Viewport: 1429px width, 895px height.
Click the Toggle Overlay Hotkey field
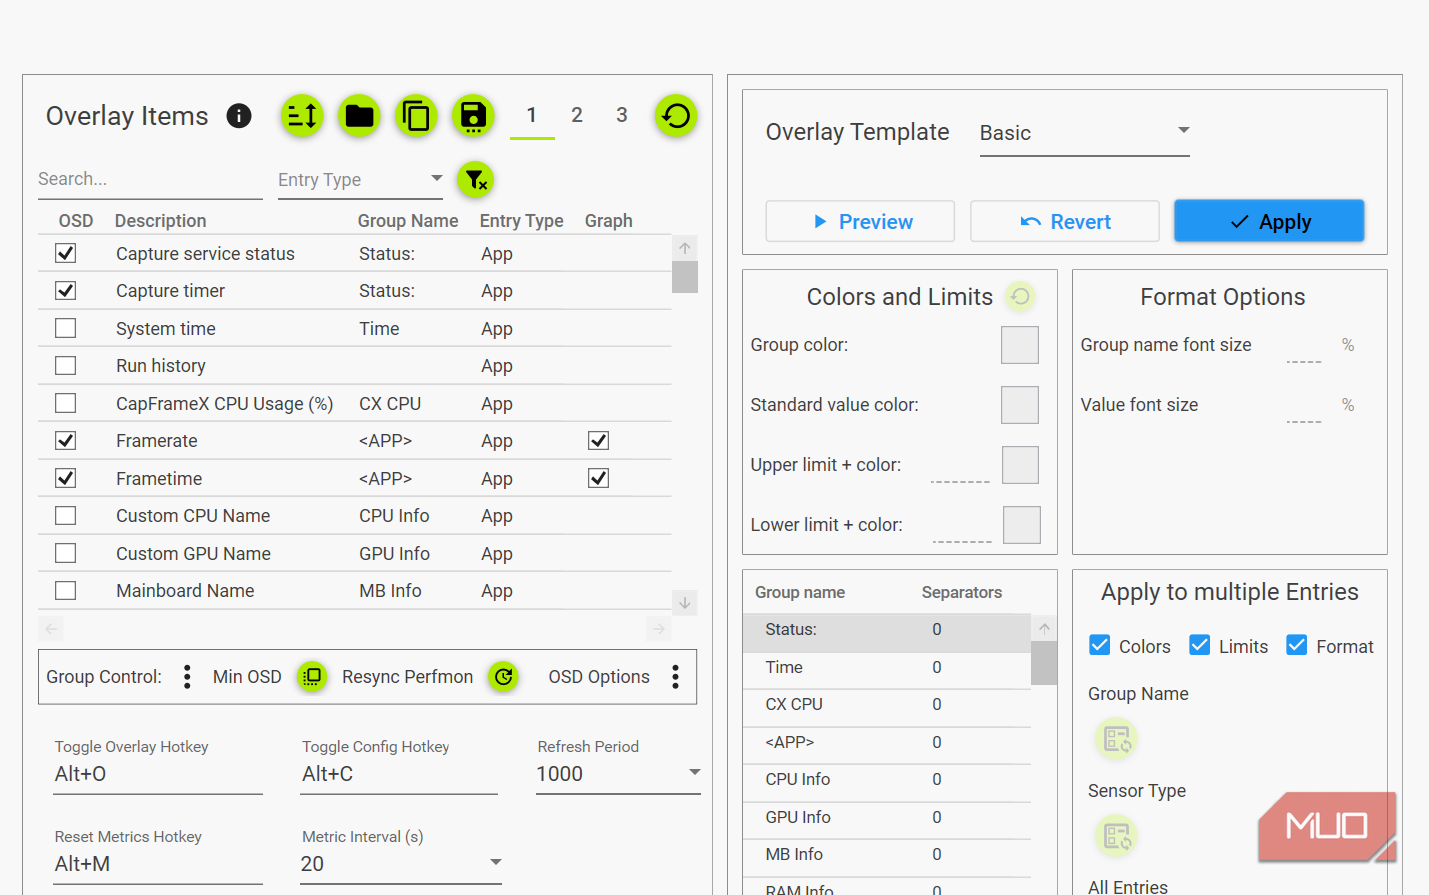tap(159, 774)
